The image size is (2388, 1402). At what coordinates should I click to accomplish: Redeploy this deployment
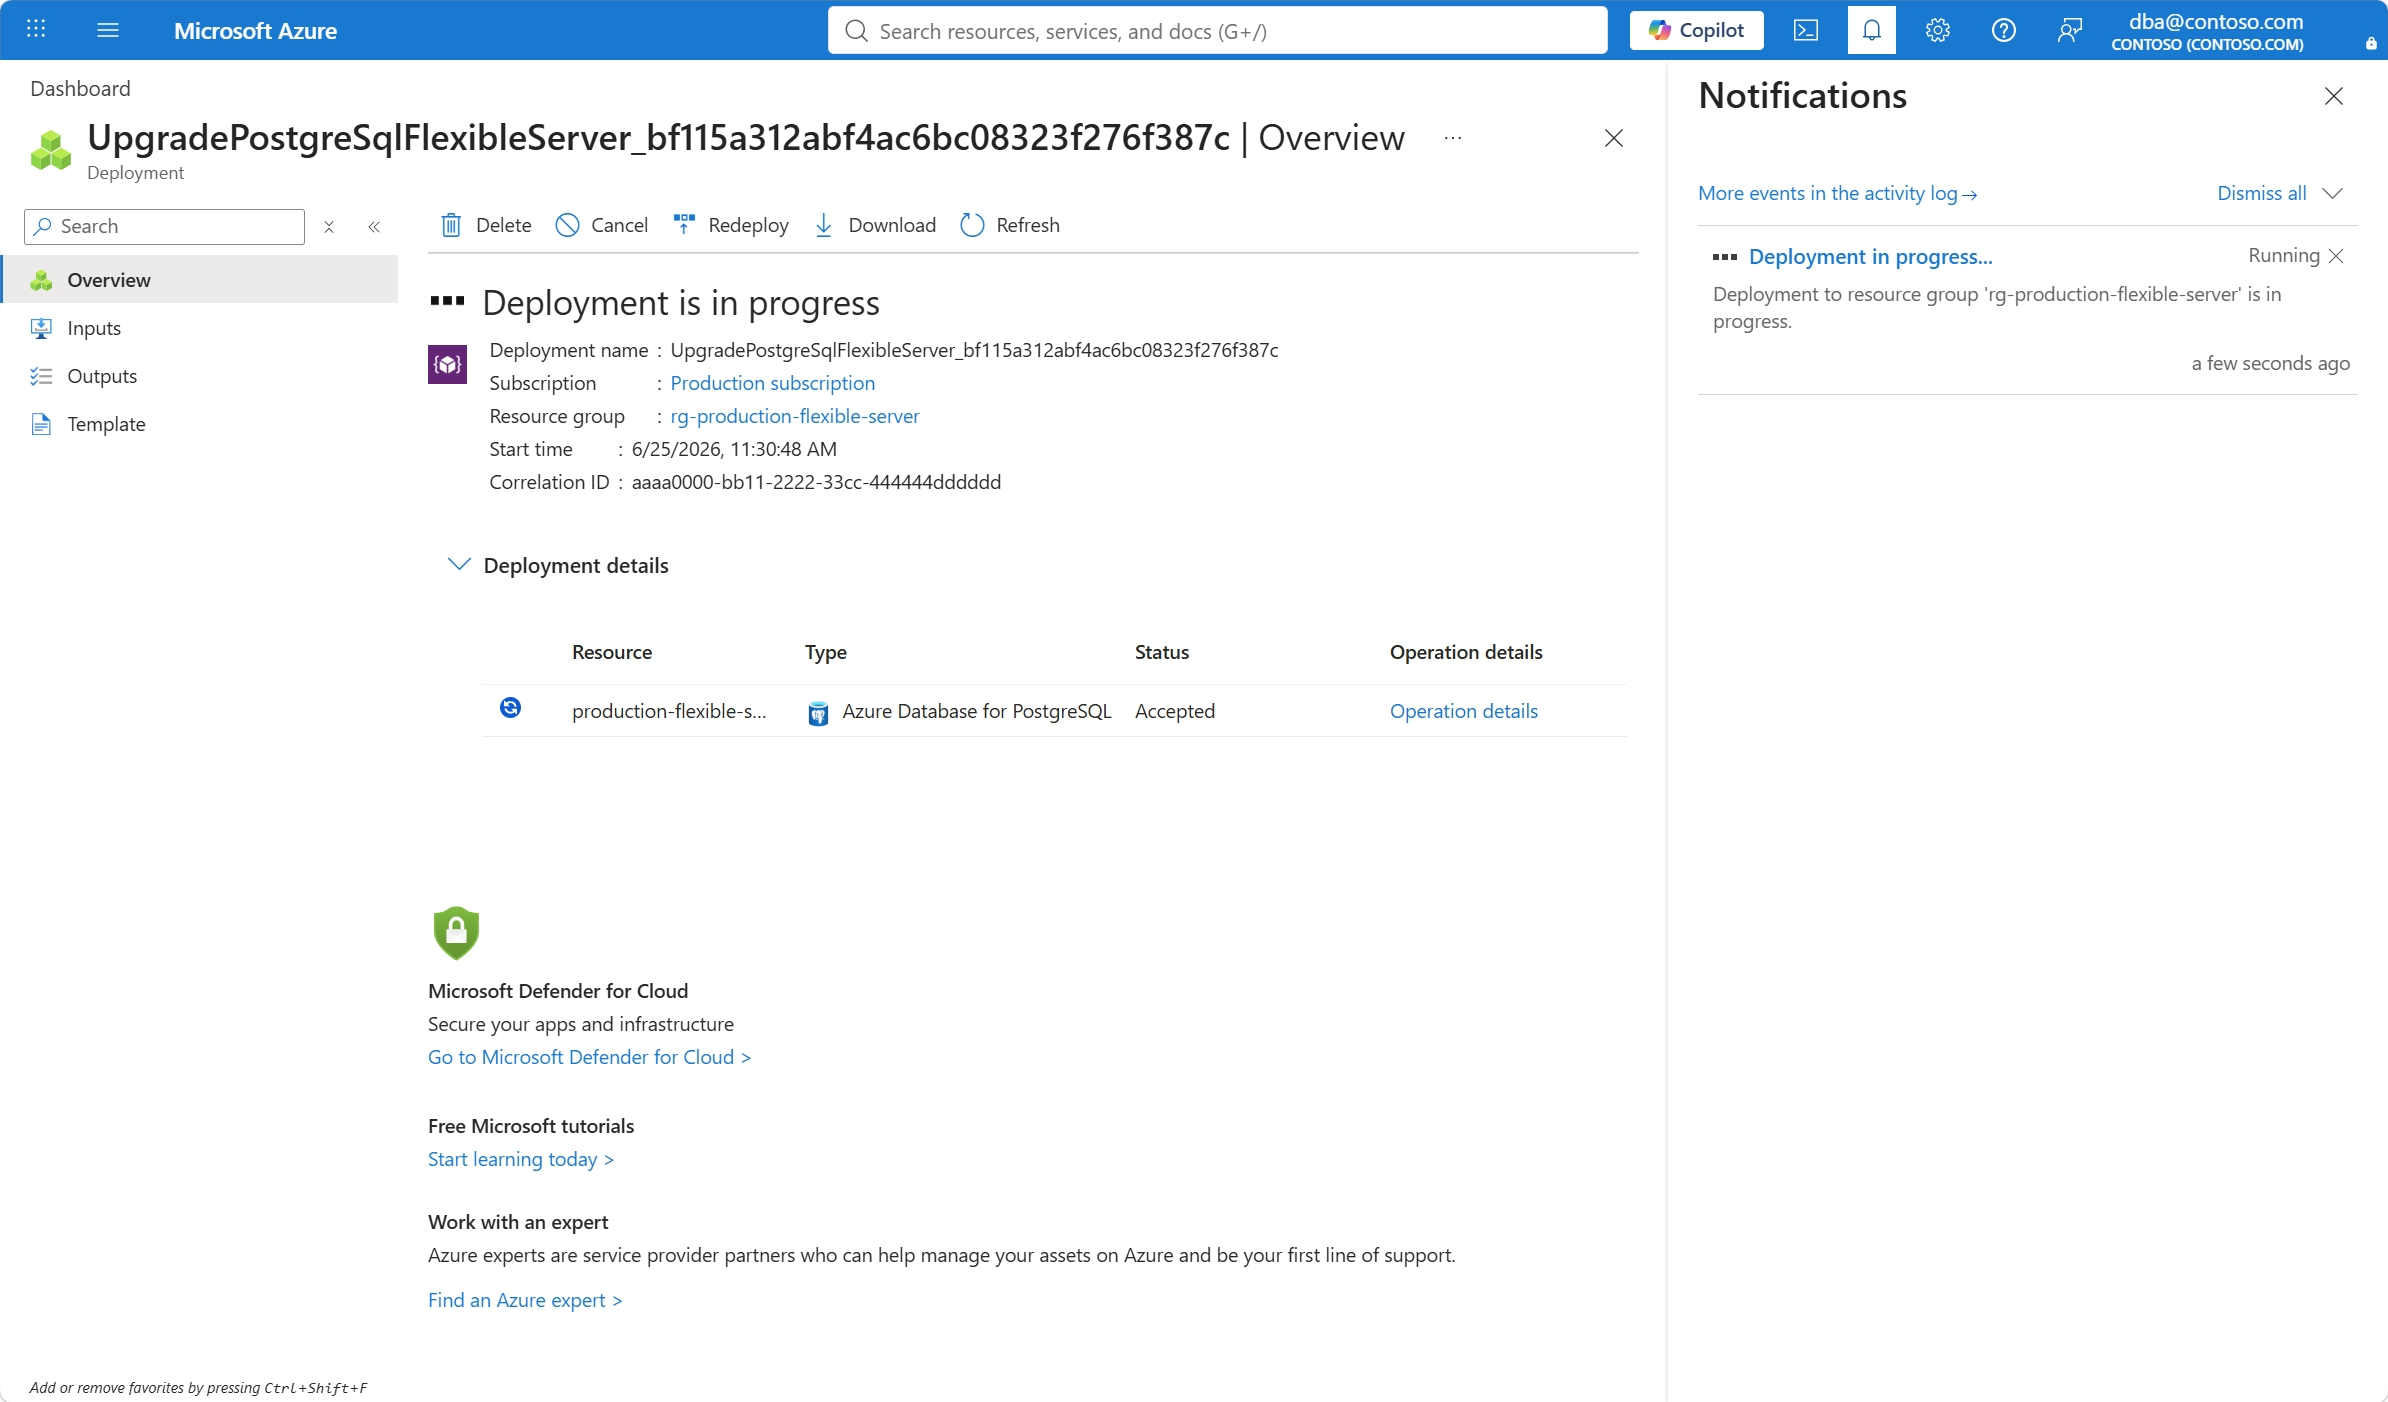[x=731, y=225]
